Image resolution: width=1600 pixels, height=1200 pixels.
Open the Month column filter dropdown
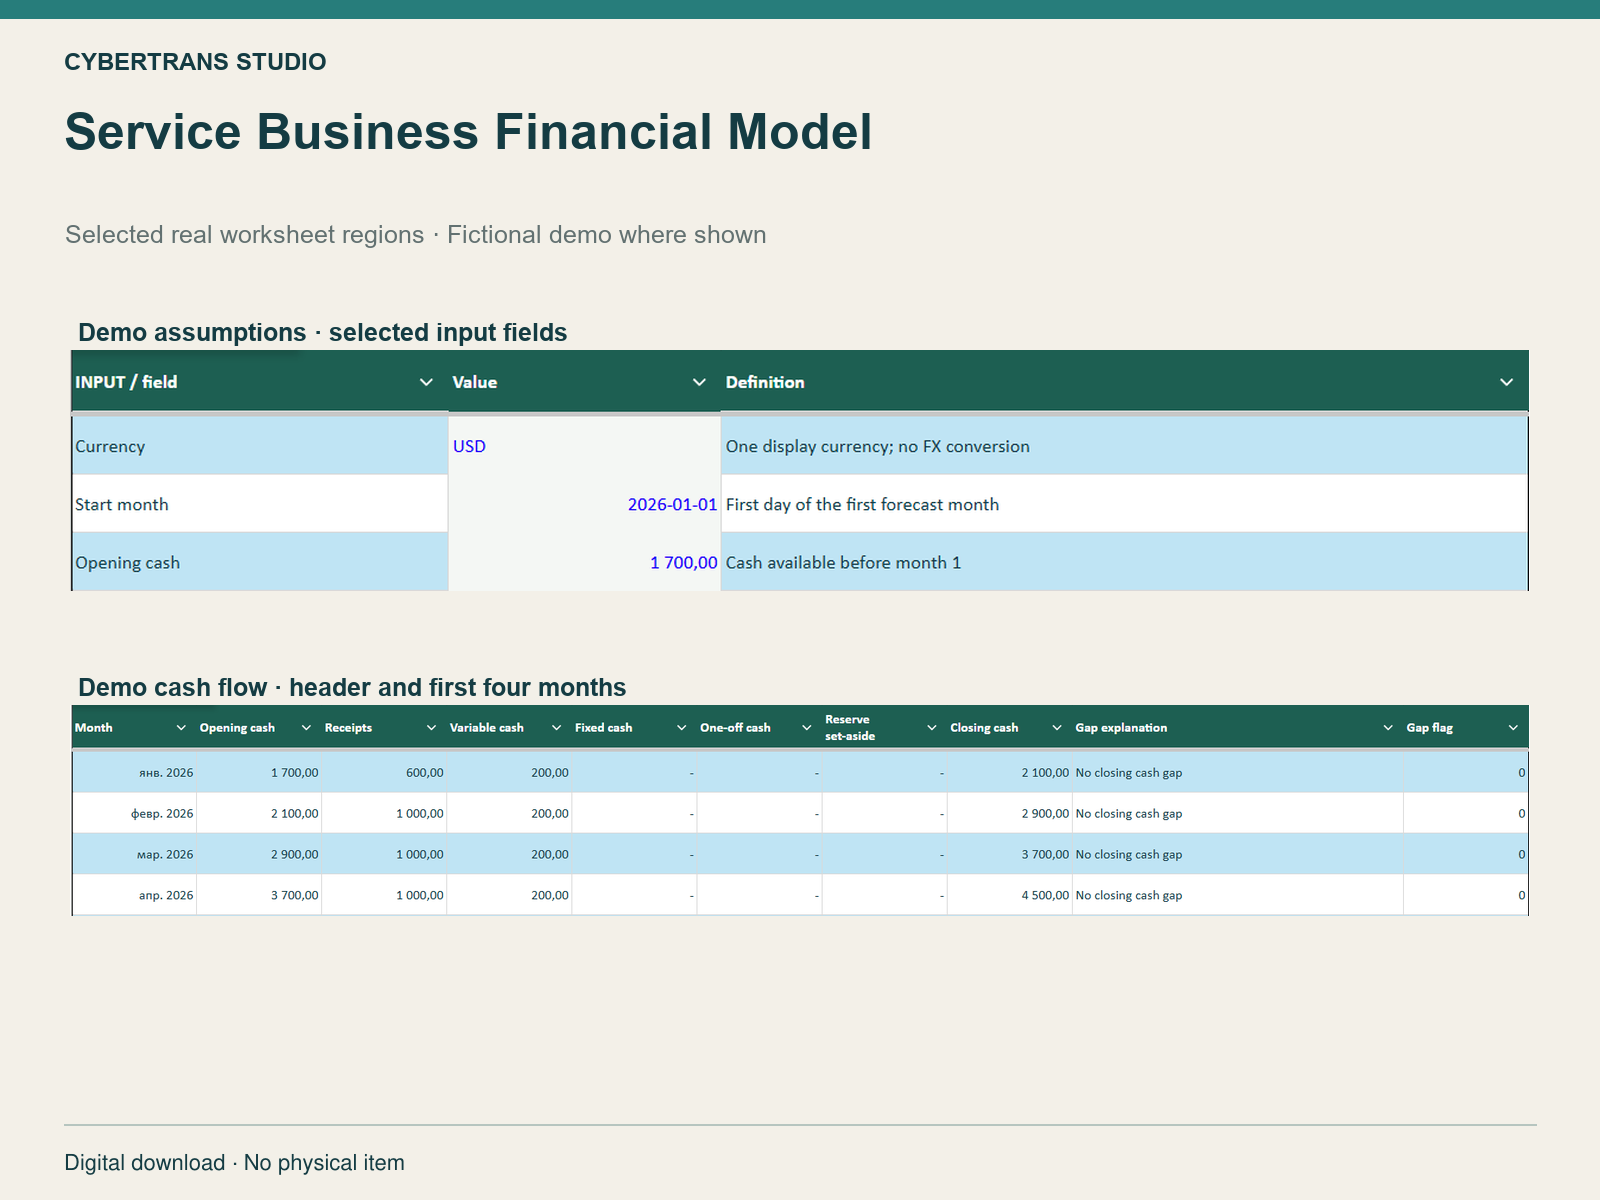(x=181, y=728)
